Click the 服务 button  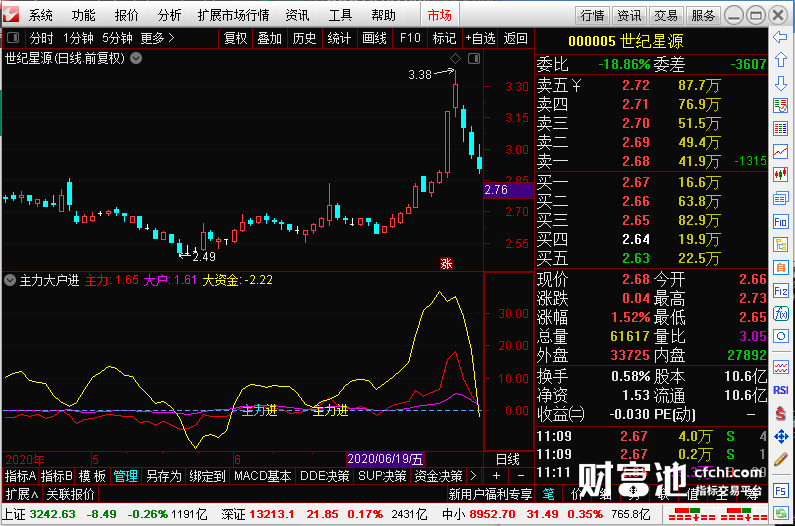pos(703,16)
